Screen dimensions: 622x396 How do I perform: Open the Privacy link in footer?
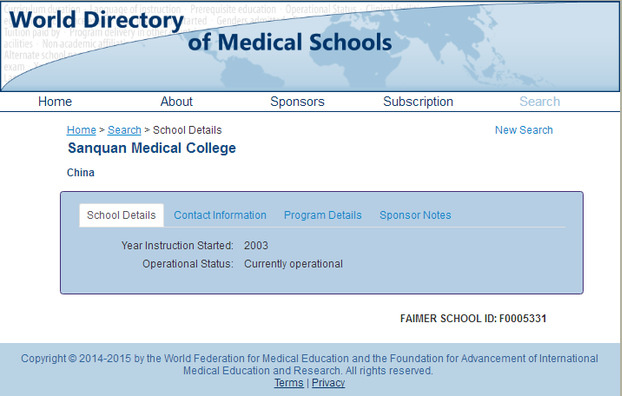pos(328,383)
